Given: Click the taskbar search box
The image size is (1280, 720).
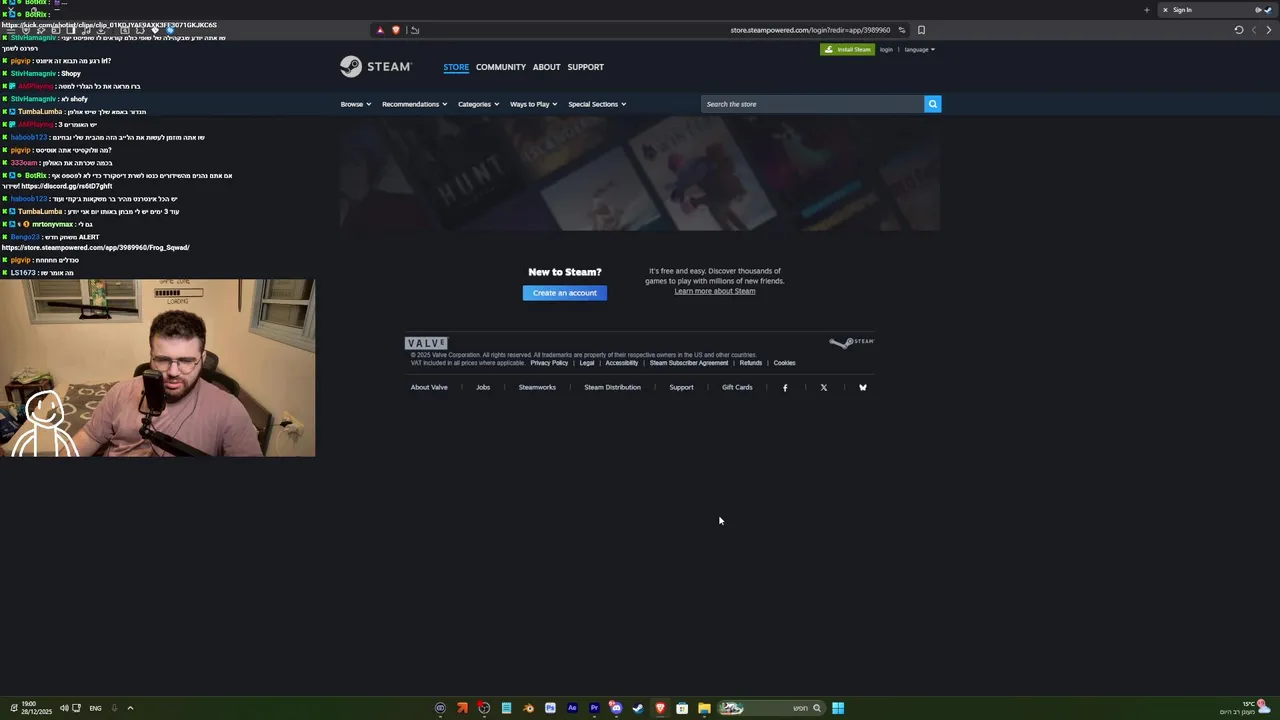Looking at the screenshot, I should pos(772,708).
